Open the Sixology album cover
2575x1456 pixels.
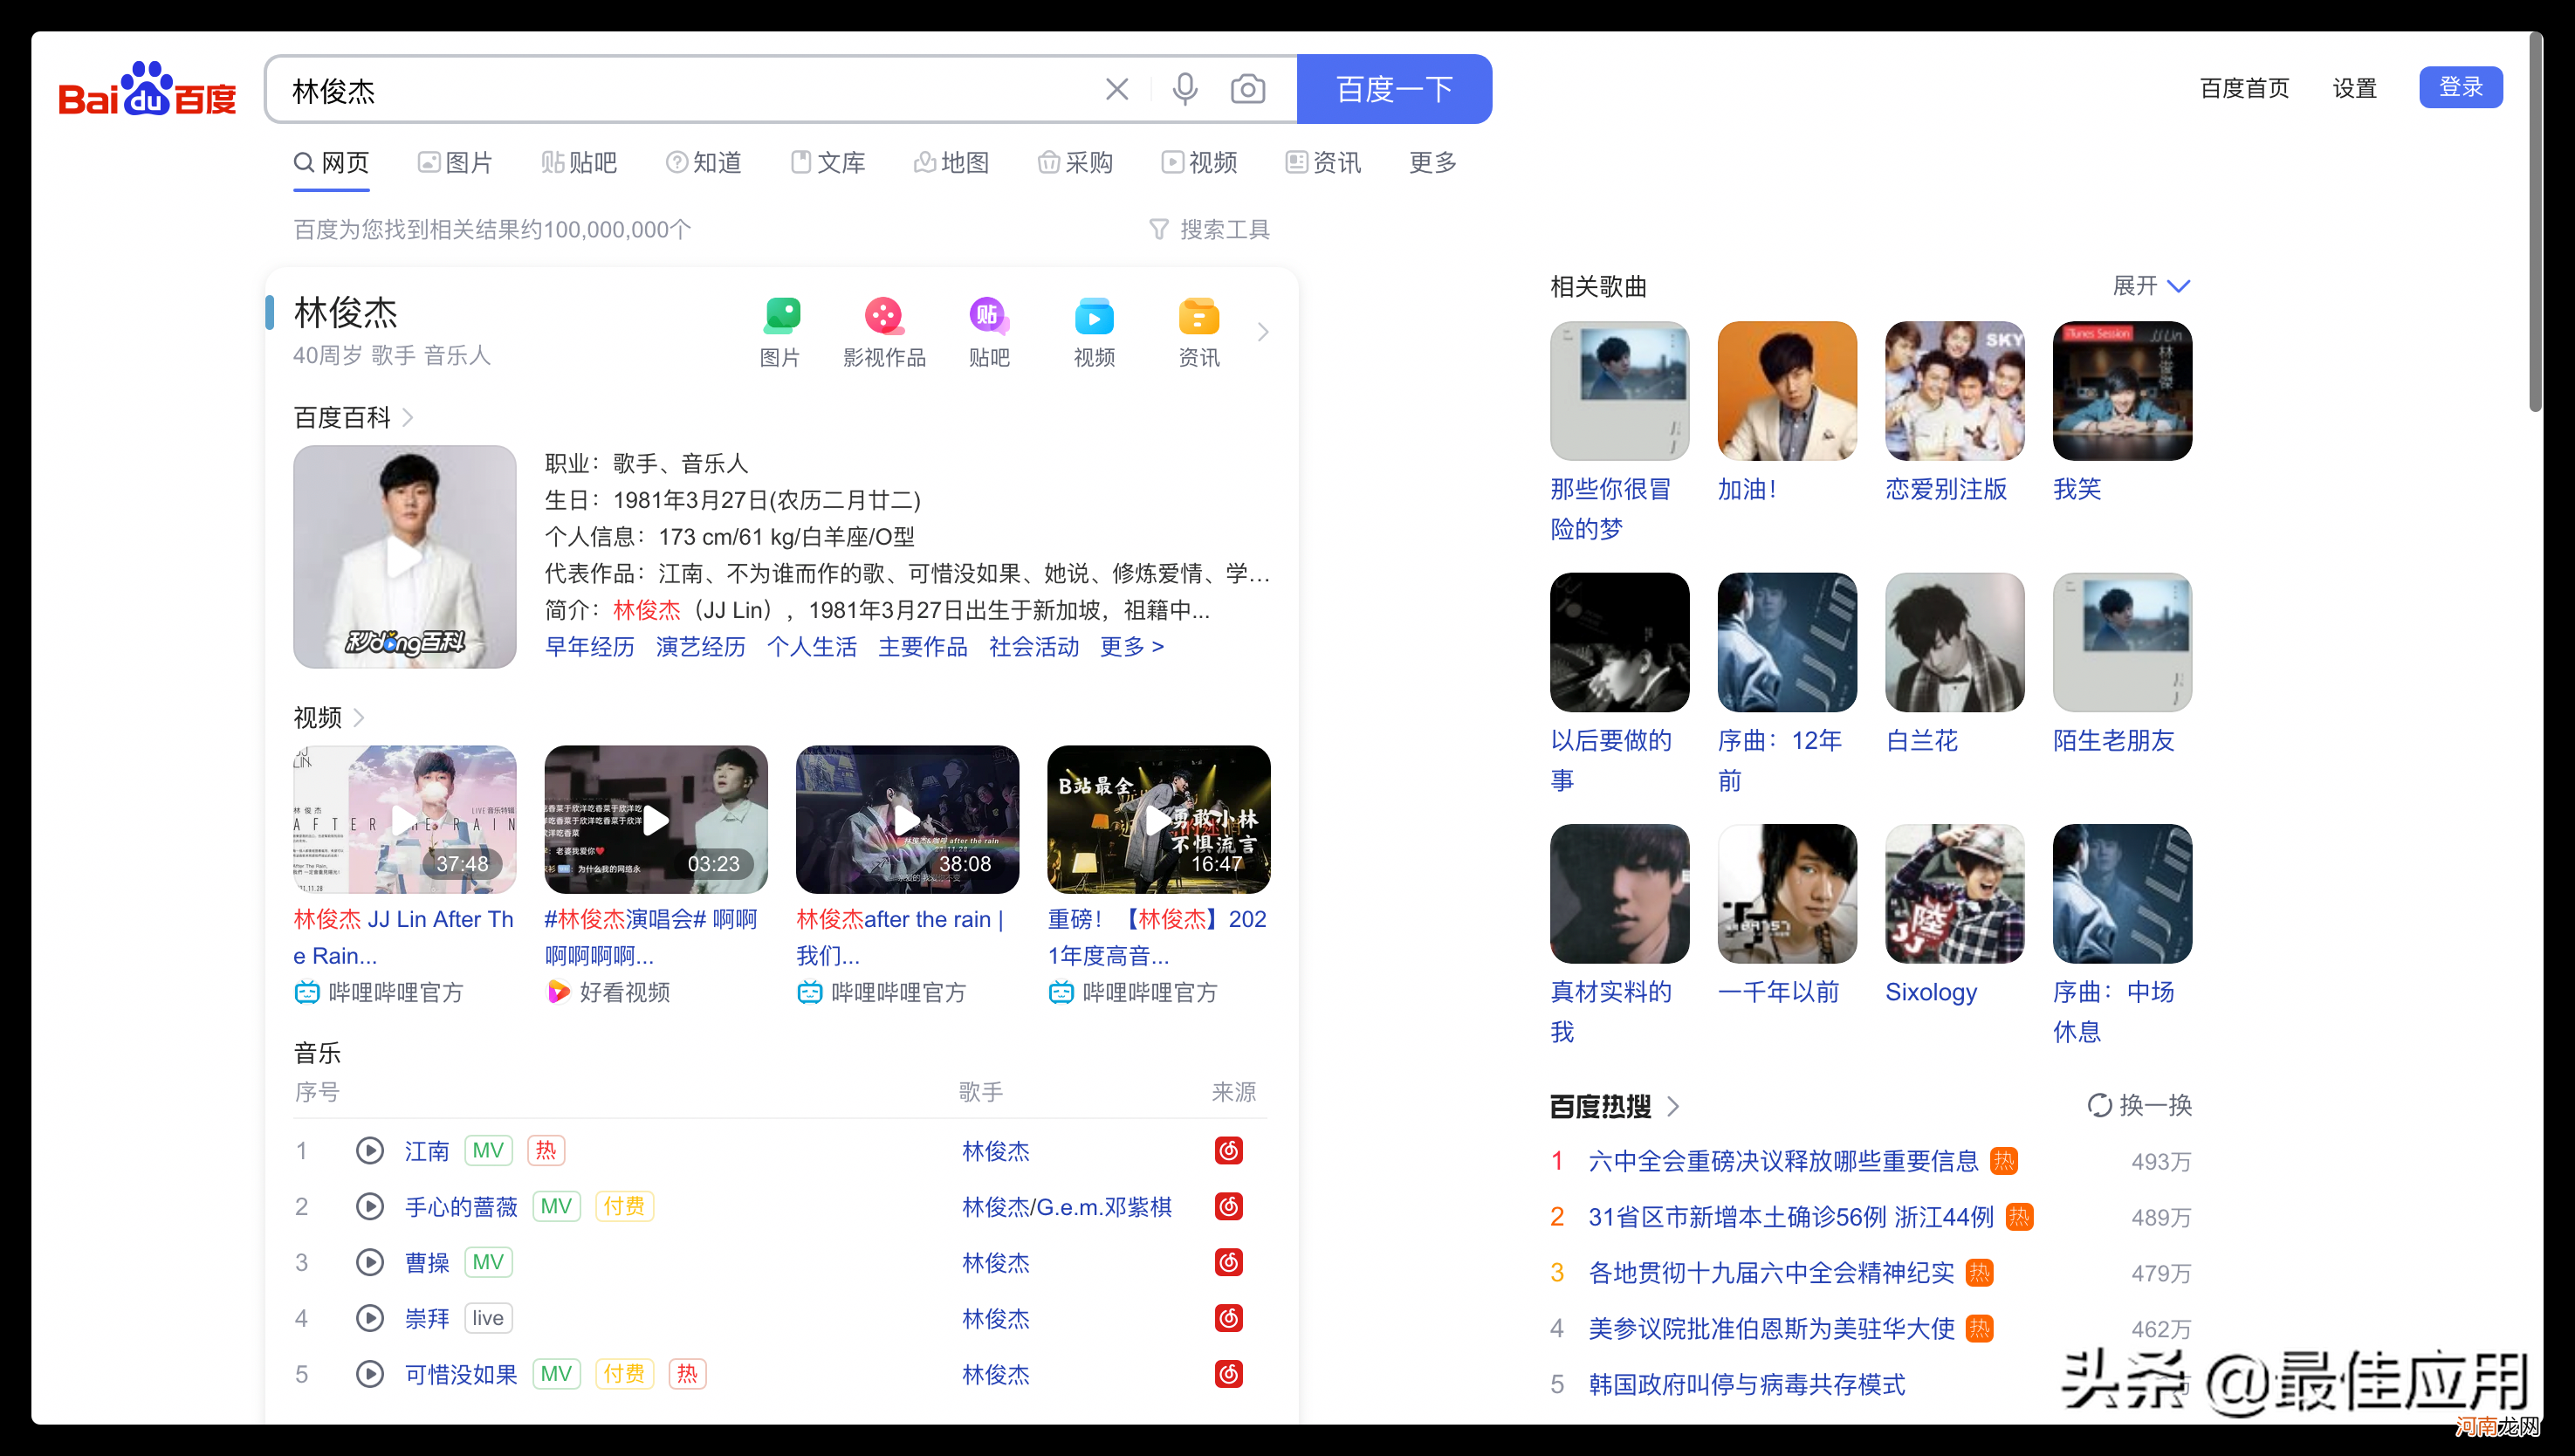(x=1954, y=893)
